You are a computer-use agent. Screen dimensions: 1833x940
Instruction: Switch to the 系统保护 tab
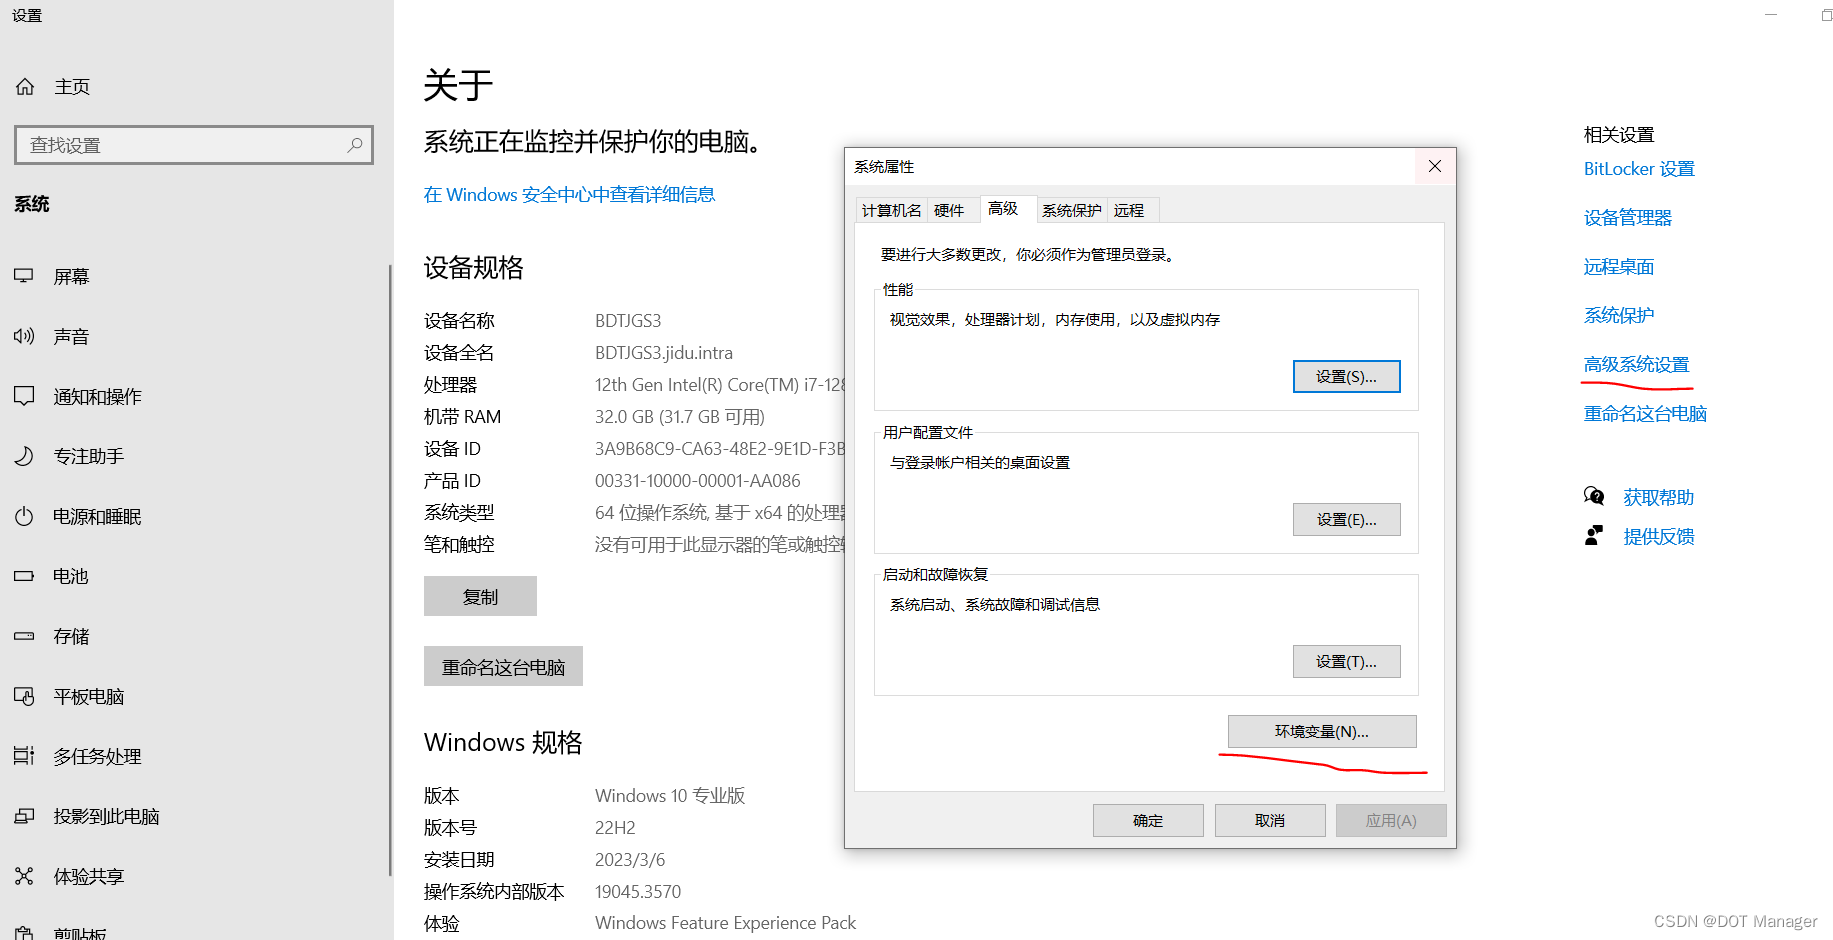click(1070, 210)
